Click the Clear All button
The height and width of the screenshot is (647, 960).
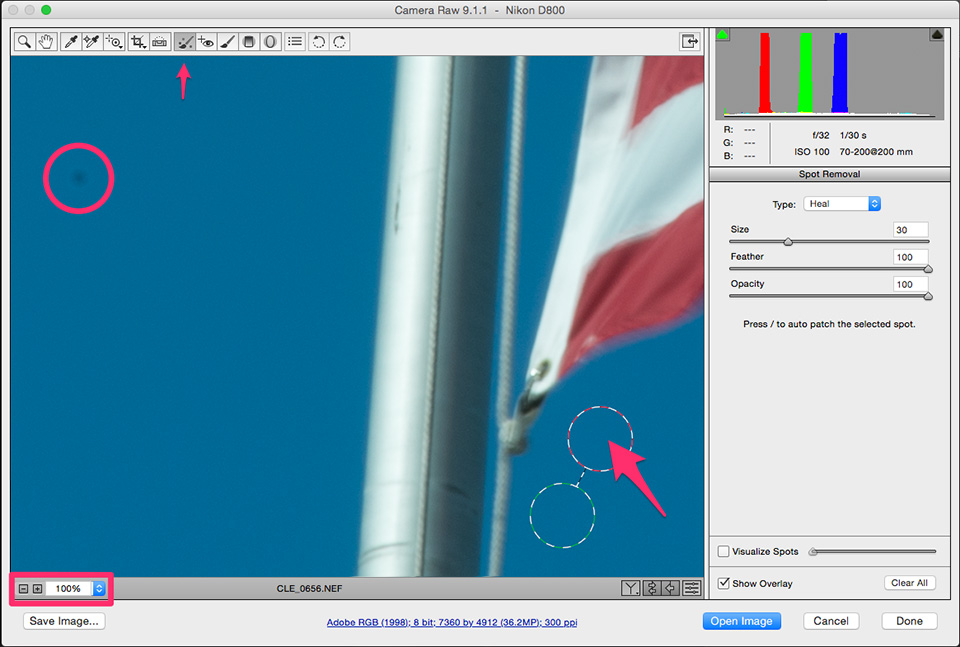click(x=909, y=583)
